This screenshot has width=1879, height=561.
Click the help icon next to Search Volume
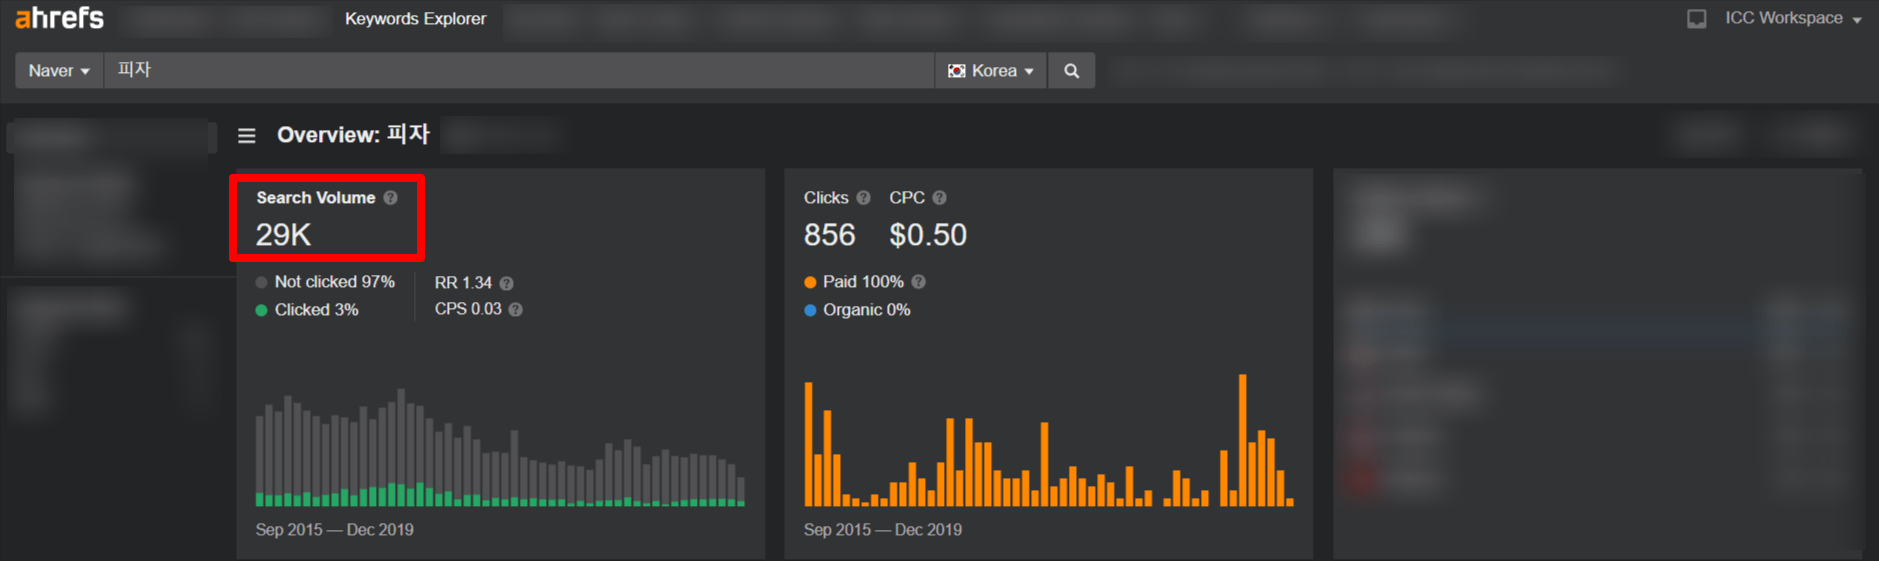391,198
